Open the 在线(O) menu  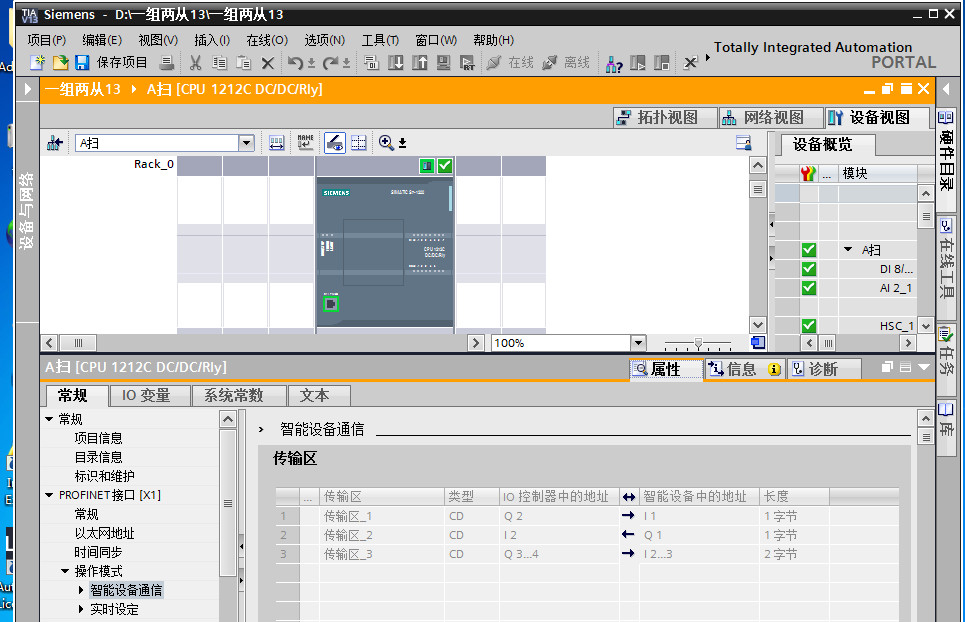(266, 40)
